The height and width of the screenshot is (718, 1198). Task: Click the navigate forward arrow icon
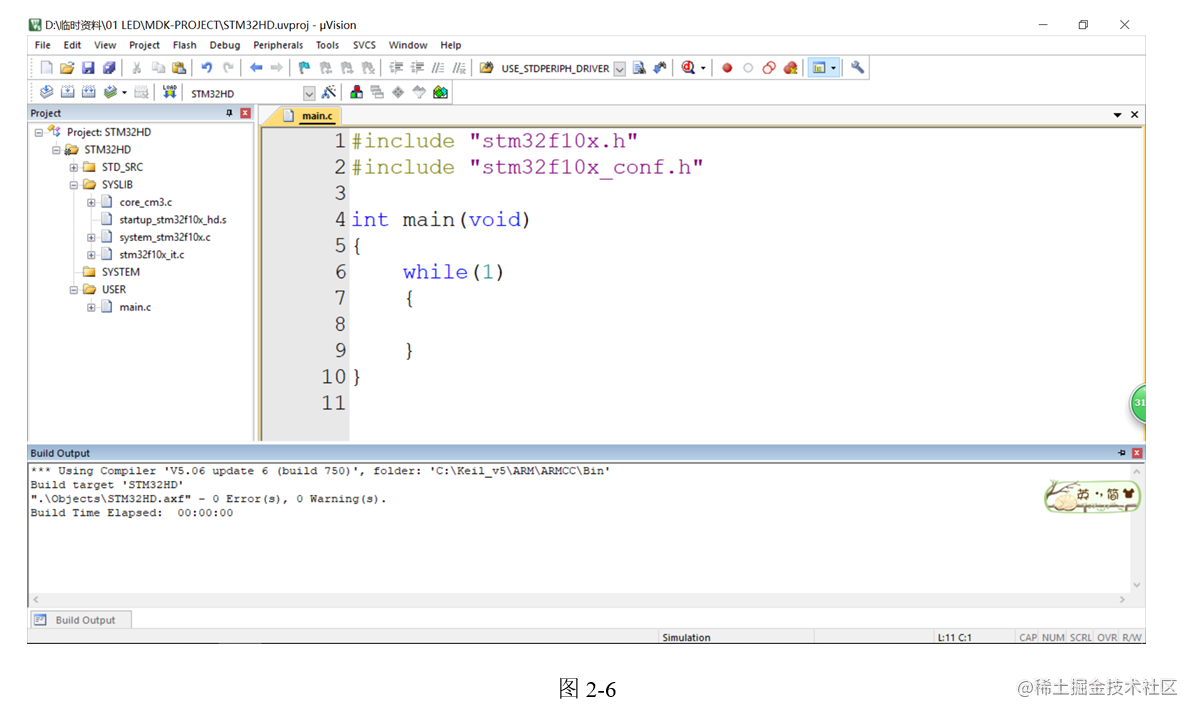click(x=277, y=68)
